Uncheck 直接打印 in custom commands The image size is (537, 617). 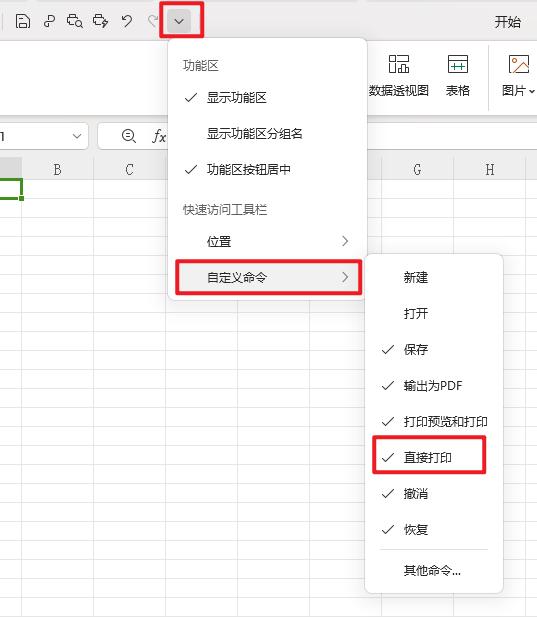point(429,458)
